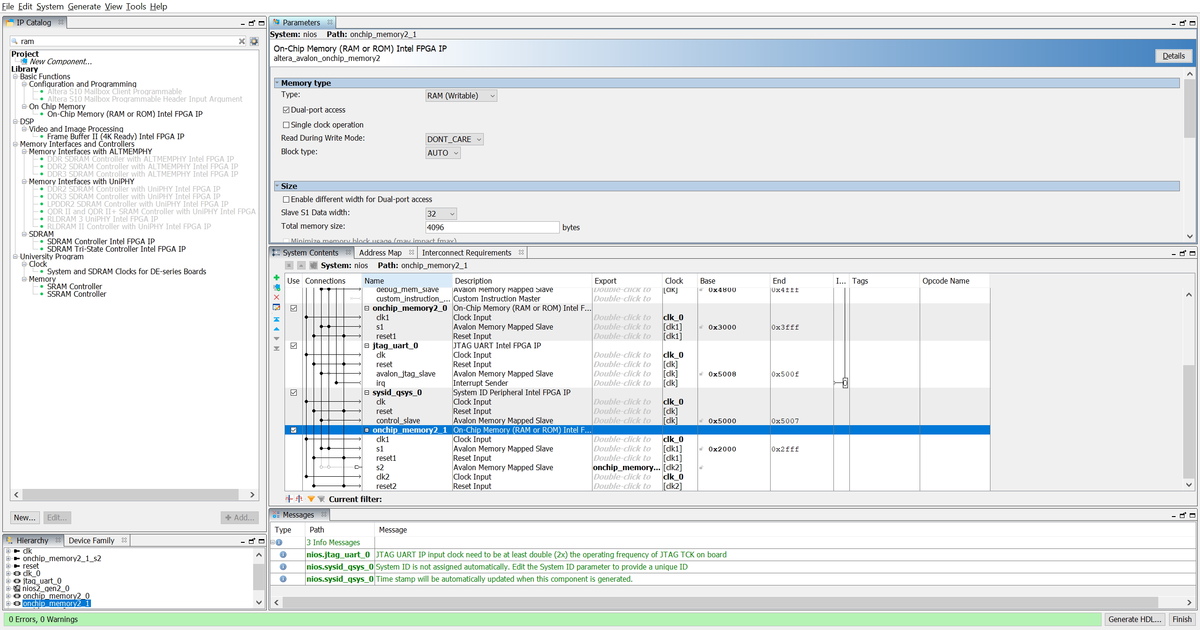Toggle Use checkbox for onchip_memory2_1

pos(293,430)
